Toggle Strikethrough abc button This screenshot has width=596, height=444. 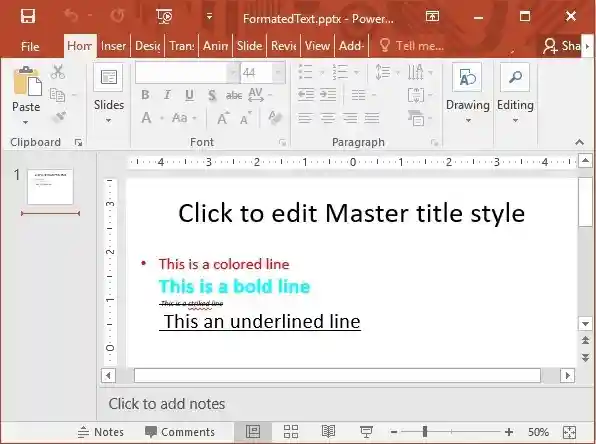[x=234, y=95]
